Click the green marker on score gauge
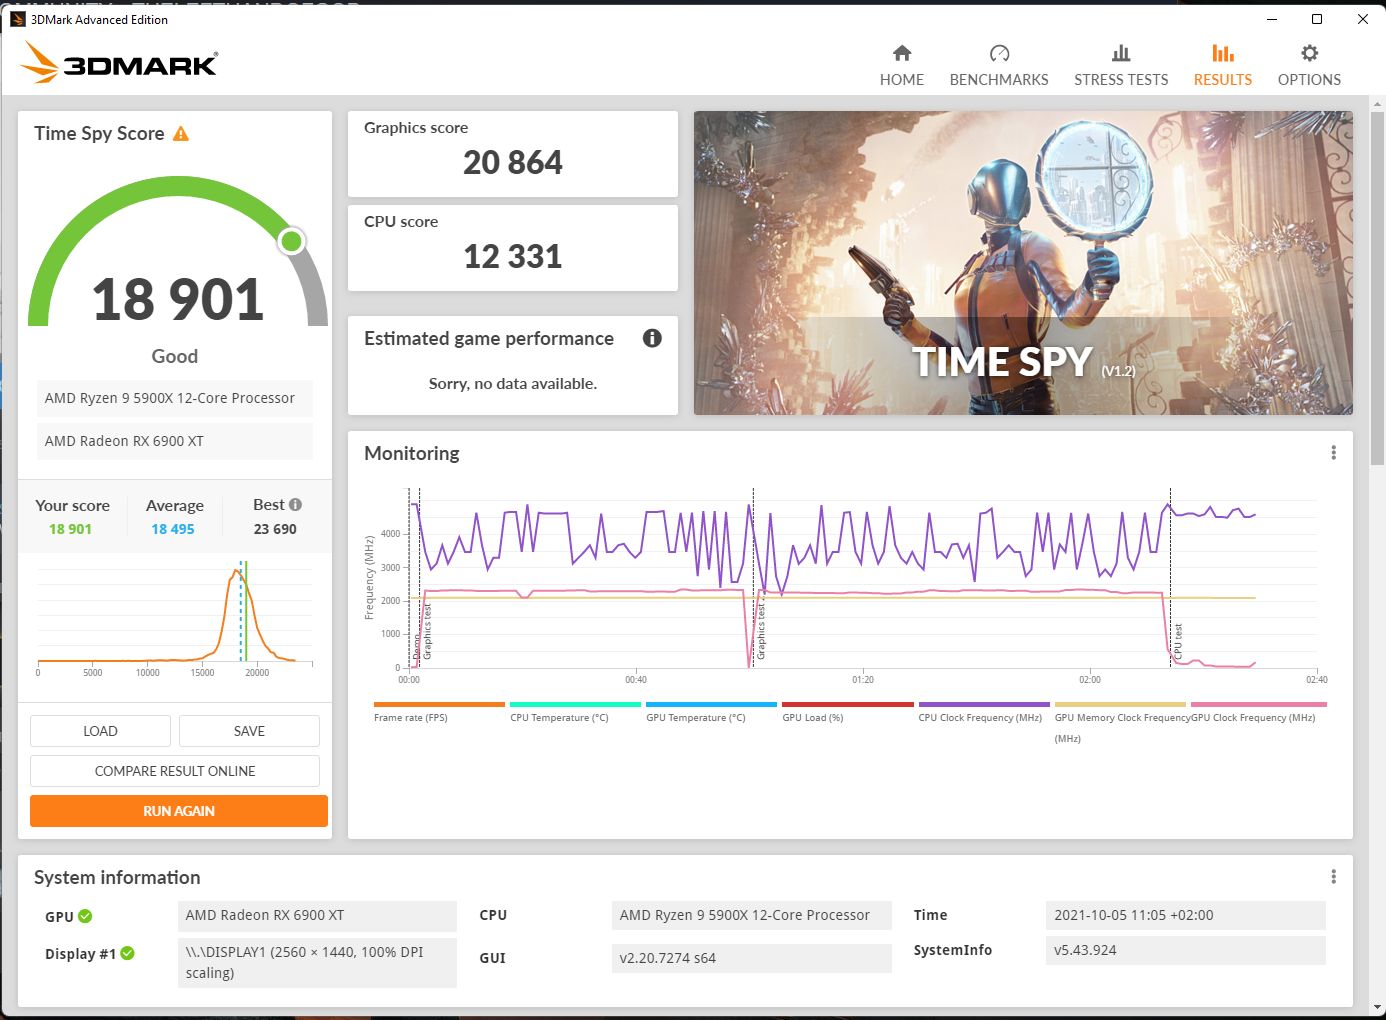Viewport: 1386px width, 1020px height. 291,241
